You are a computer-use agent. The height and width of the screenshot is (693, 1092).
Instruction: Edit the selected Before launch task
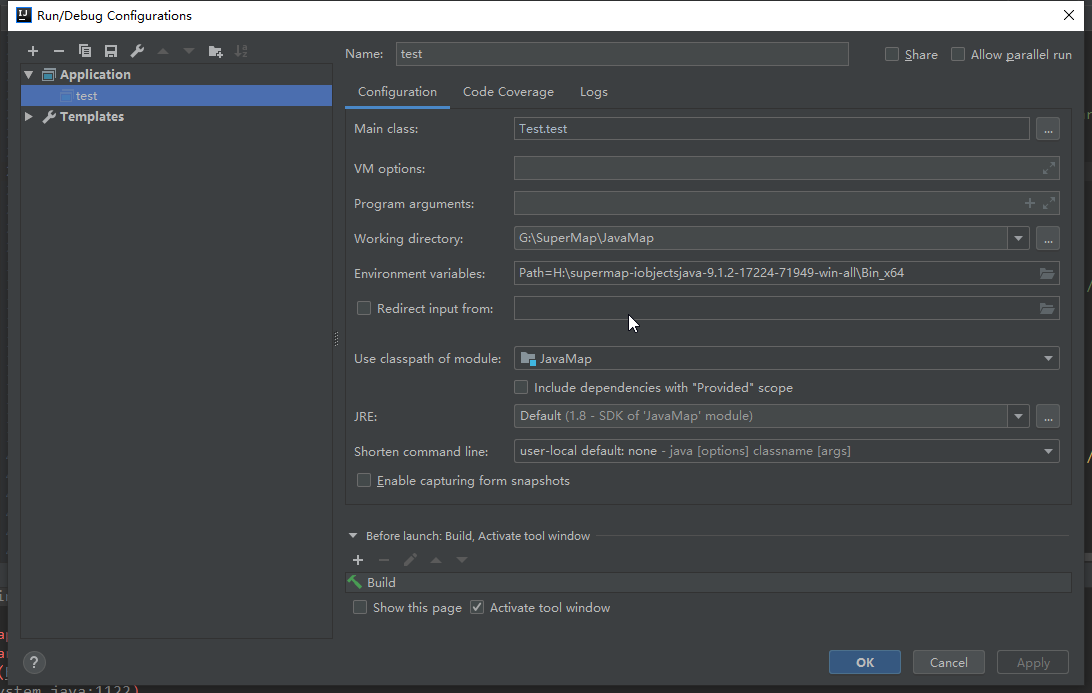tap(410, 560)
